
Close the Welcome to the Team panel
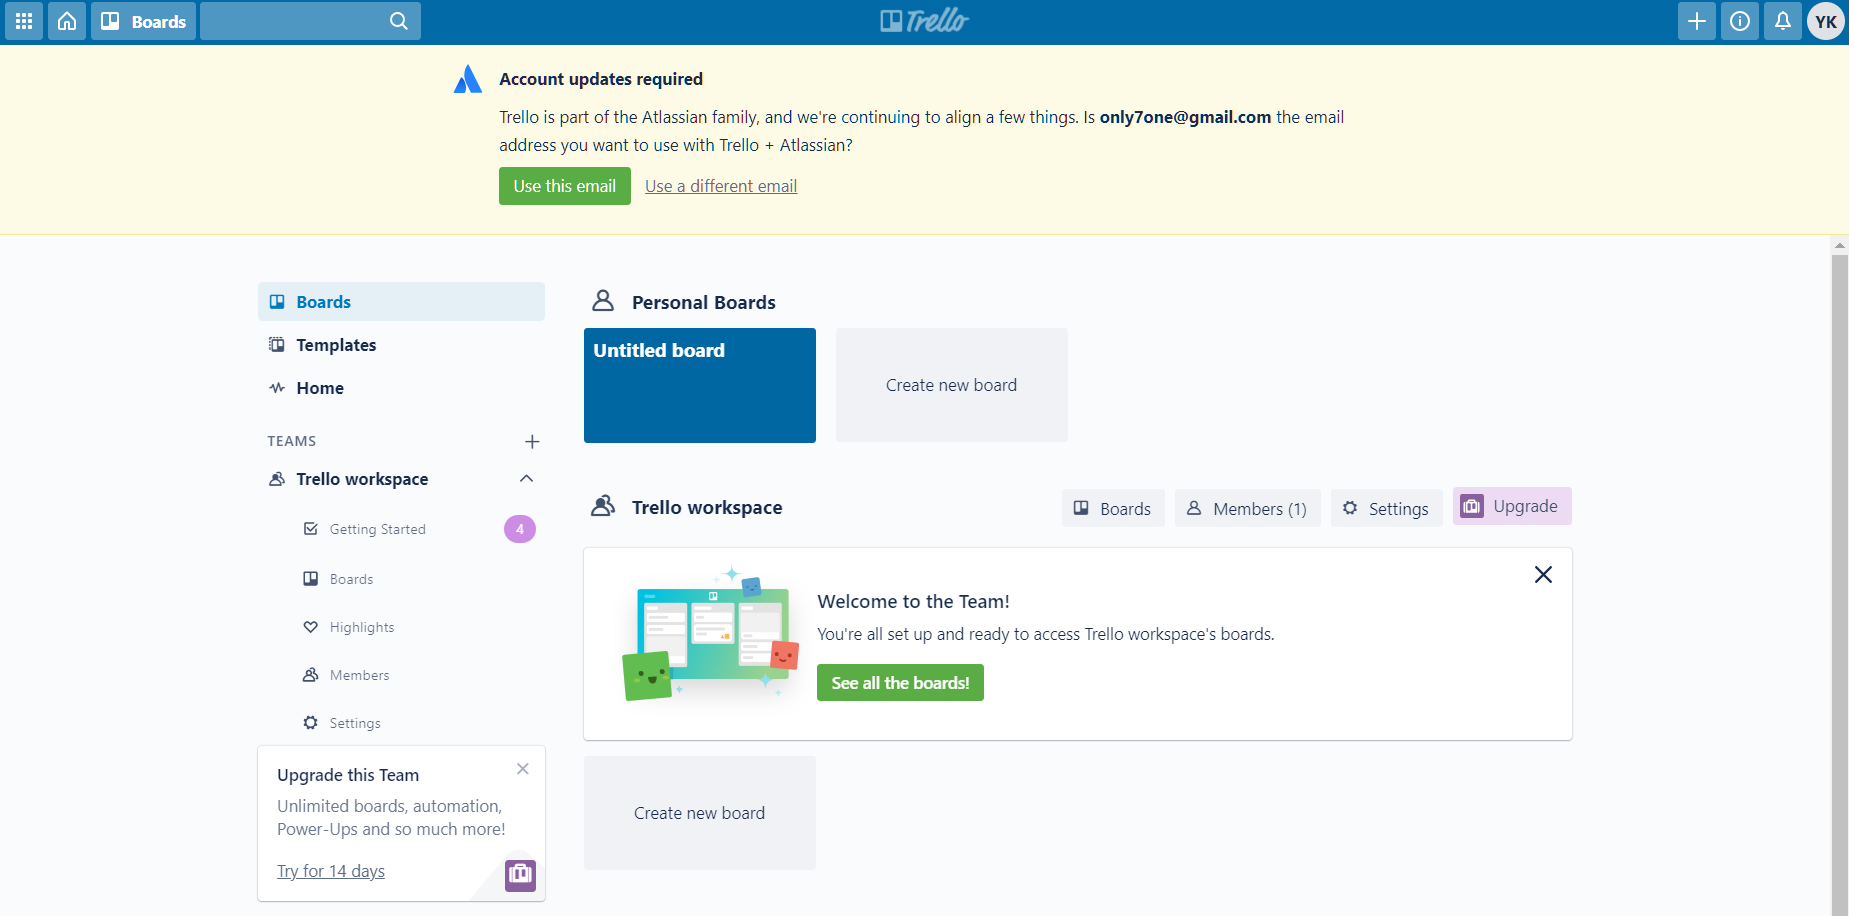1543,574
